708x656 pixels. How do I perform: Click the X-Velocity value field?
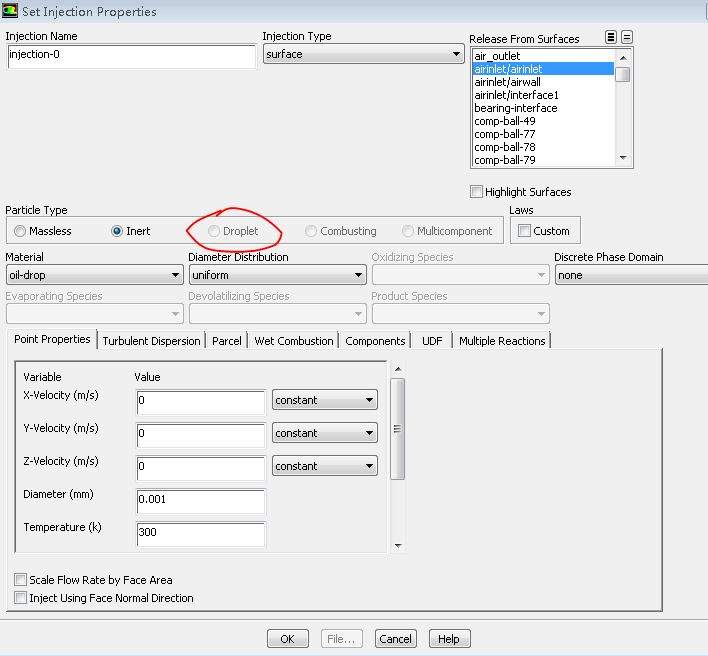click(201, 402)
